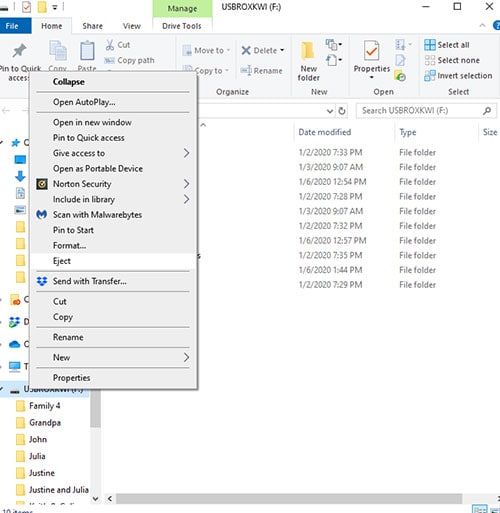This screenshot has width=500, height=513.
Task: Click the Select none button
Action: [x=452, y=60]
